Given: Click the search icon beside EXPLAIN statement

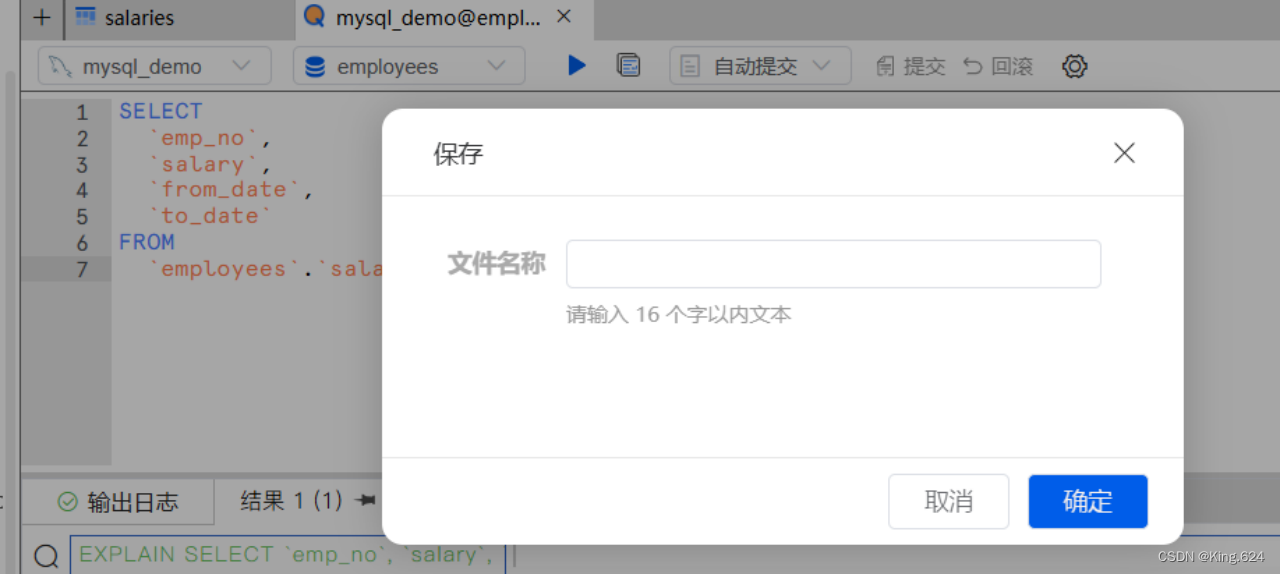Looking at the screenshot, I should click(45, 556).
